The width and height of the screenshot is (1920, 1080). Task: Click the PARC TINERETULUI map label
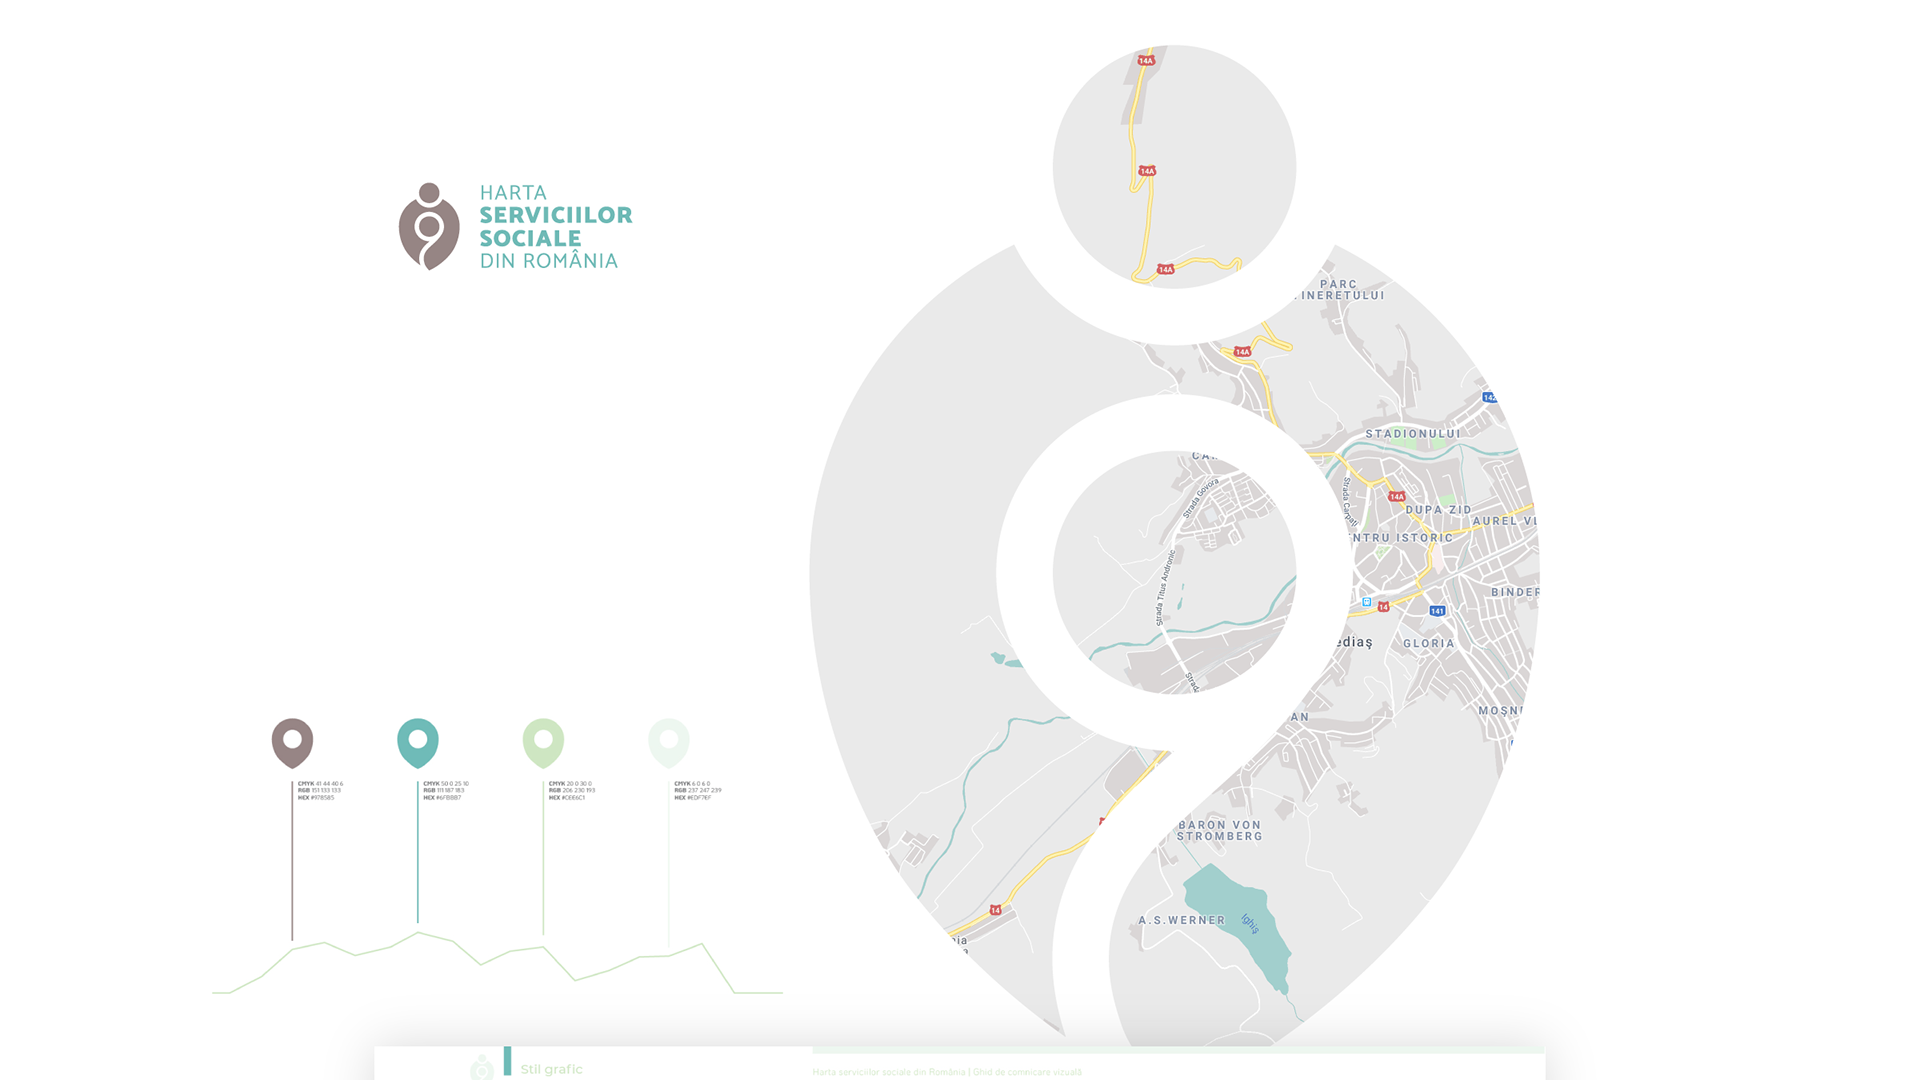[1338, 290]
